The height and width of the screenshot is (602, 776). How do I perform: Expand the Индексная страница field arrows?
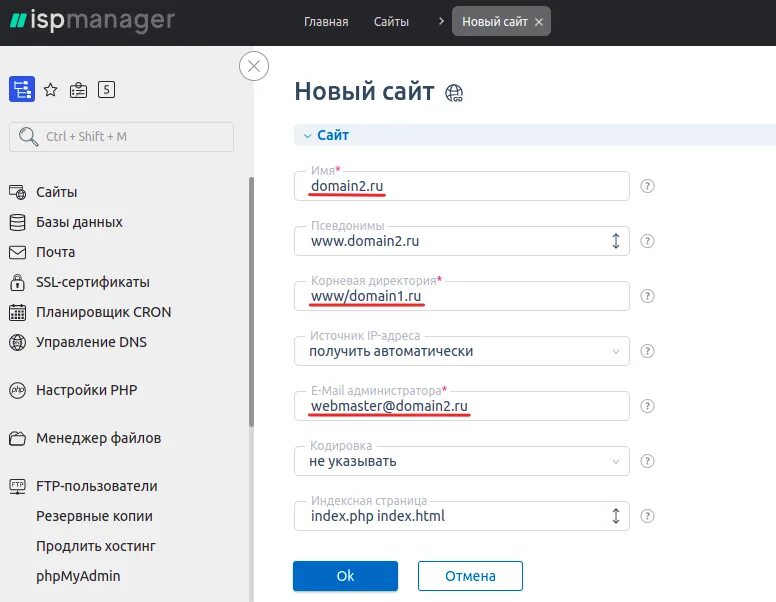(615, 516)
